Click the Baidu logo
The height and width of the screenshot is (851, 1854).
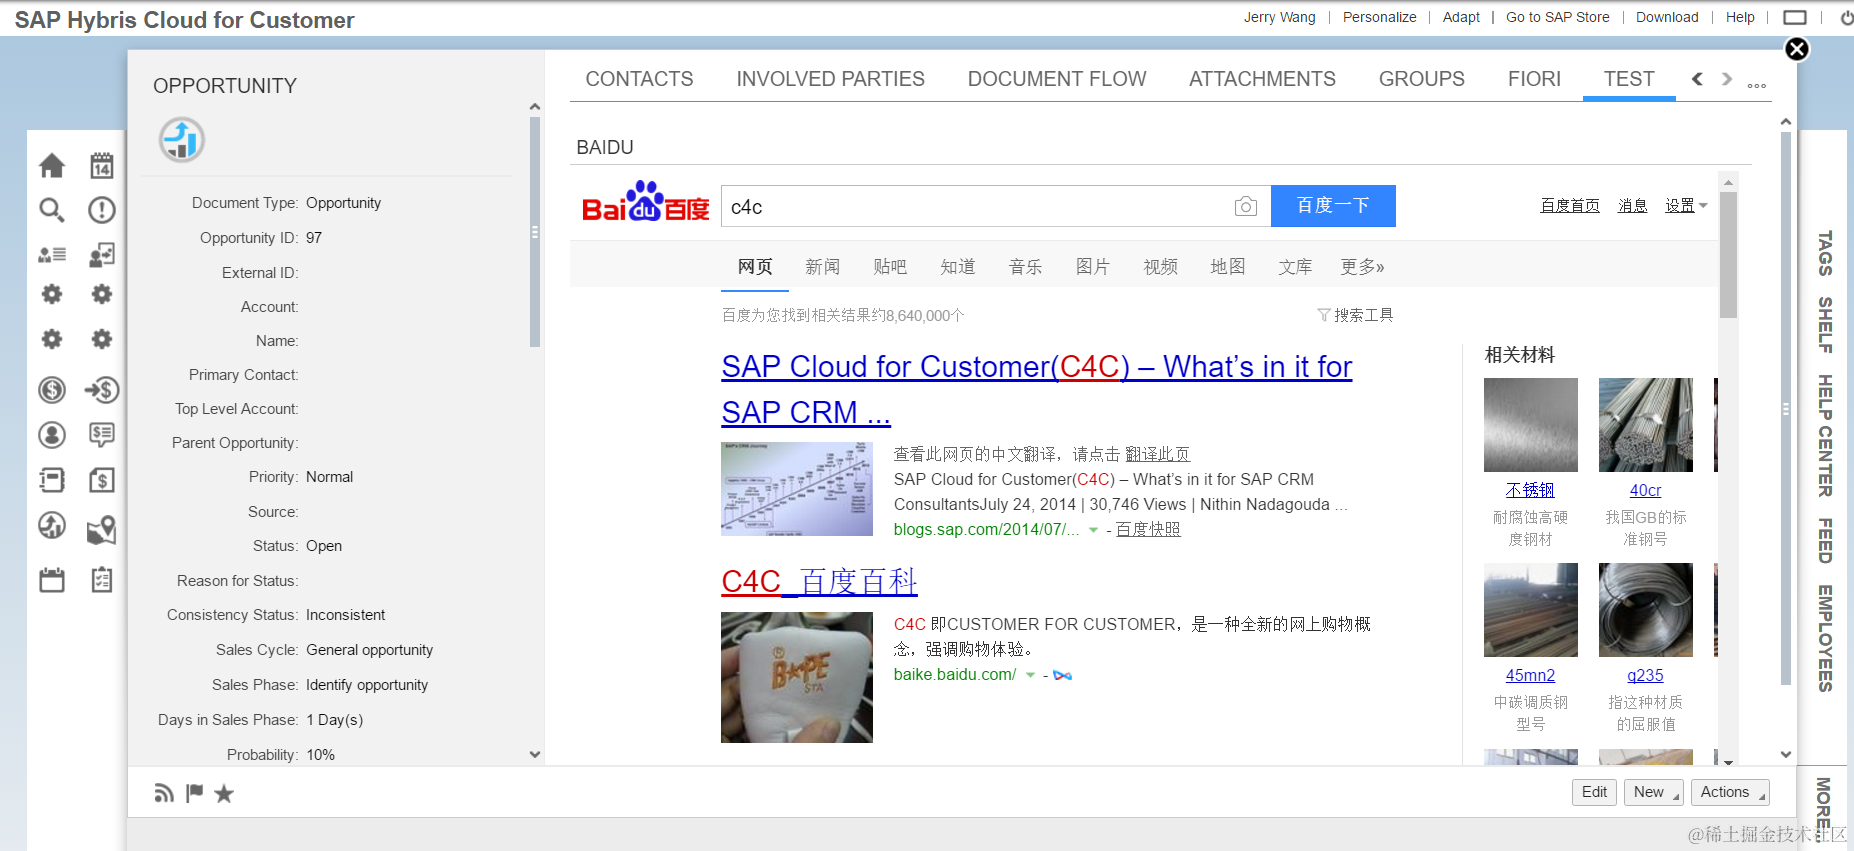pos(646,202)
